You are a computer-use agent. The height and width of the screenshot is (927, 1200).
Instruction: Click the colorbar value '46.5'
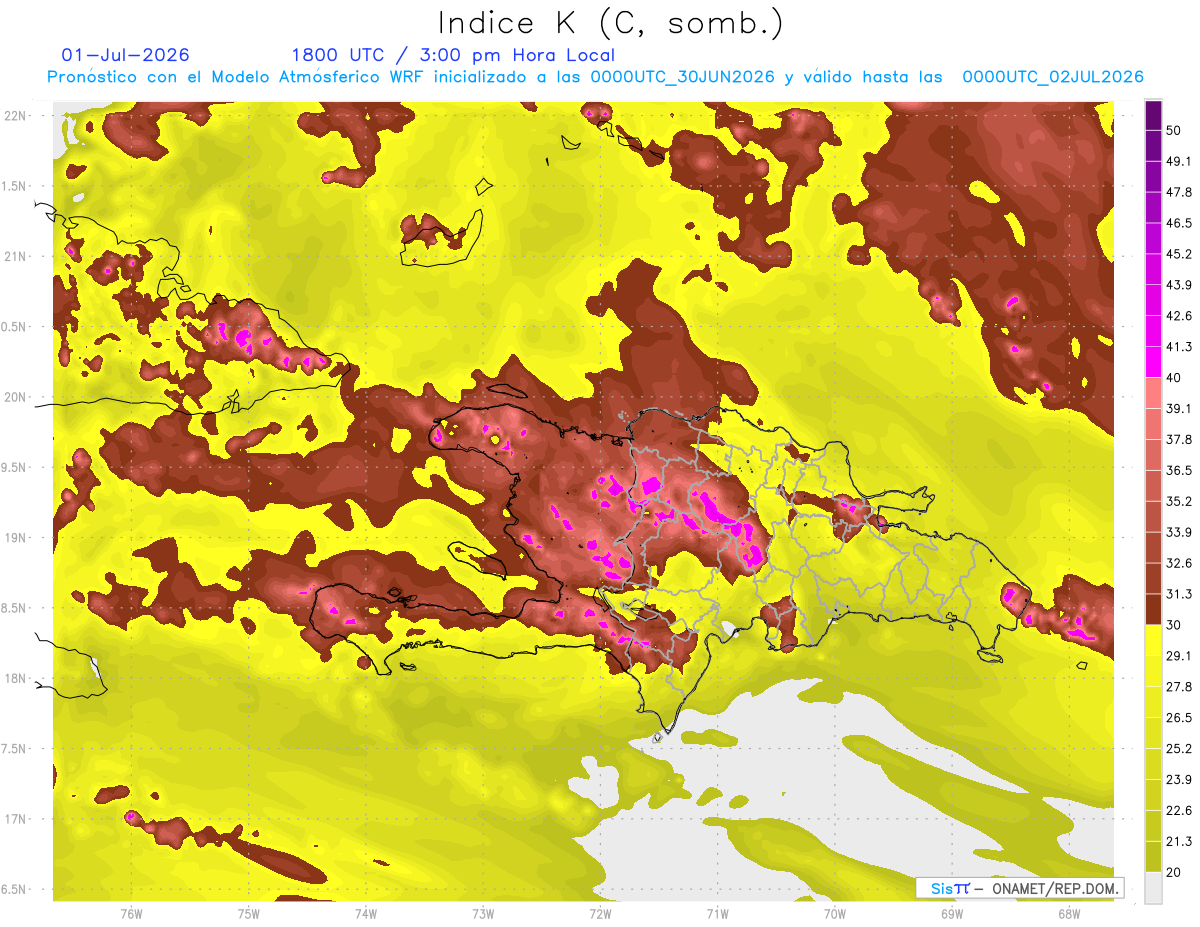click(1179, 223)
